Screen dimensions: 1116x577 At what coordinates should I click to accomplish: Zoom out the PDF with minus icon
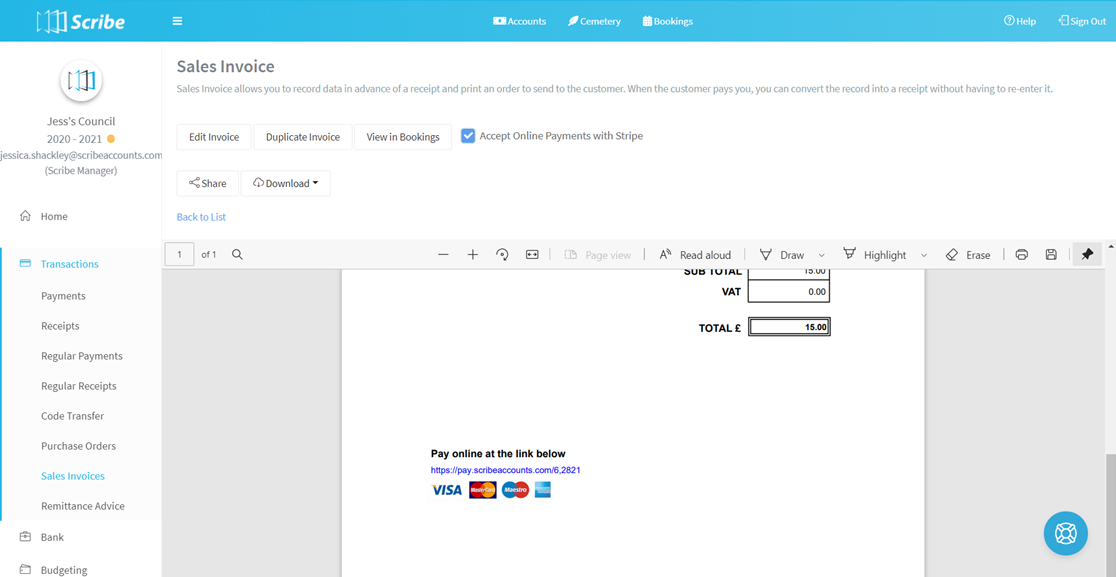[x=443, y=255]
